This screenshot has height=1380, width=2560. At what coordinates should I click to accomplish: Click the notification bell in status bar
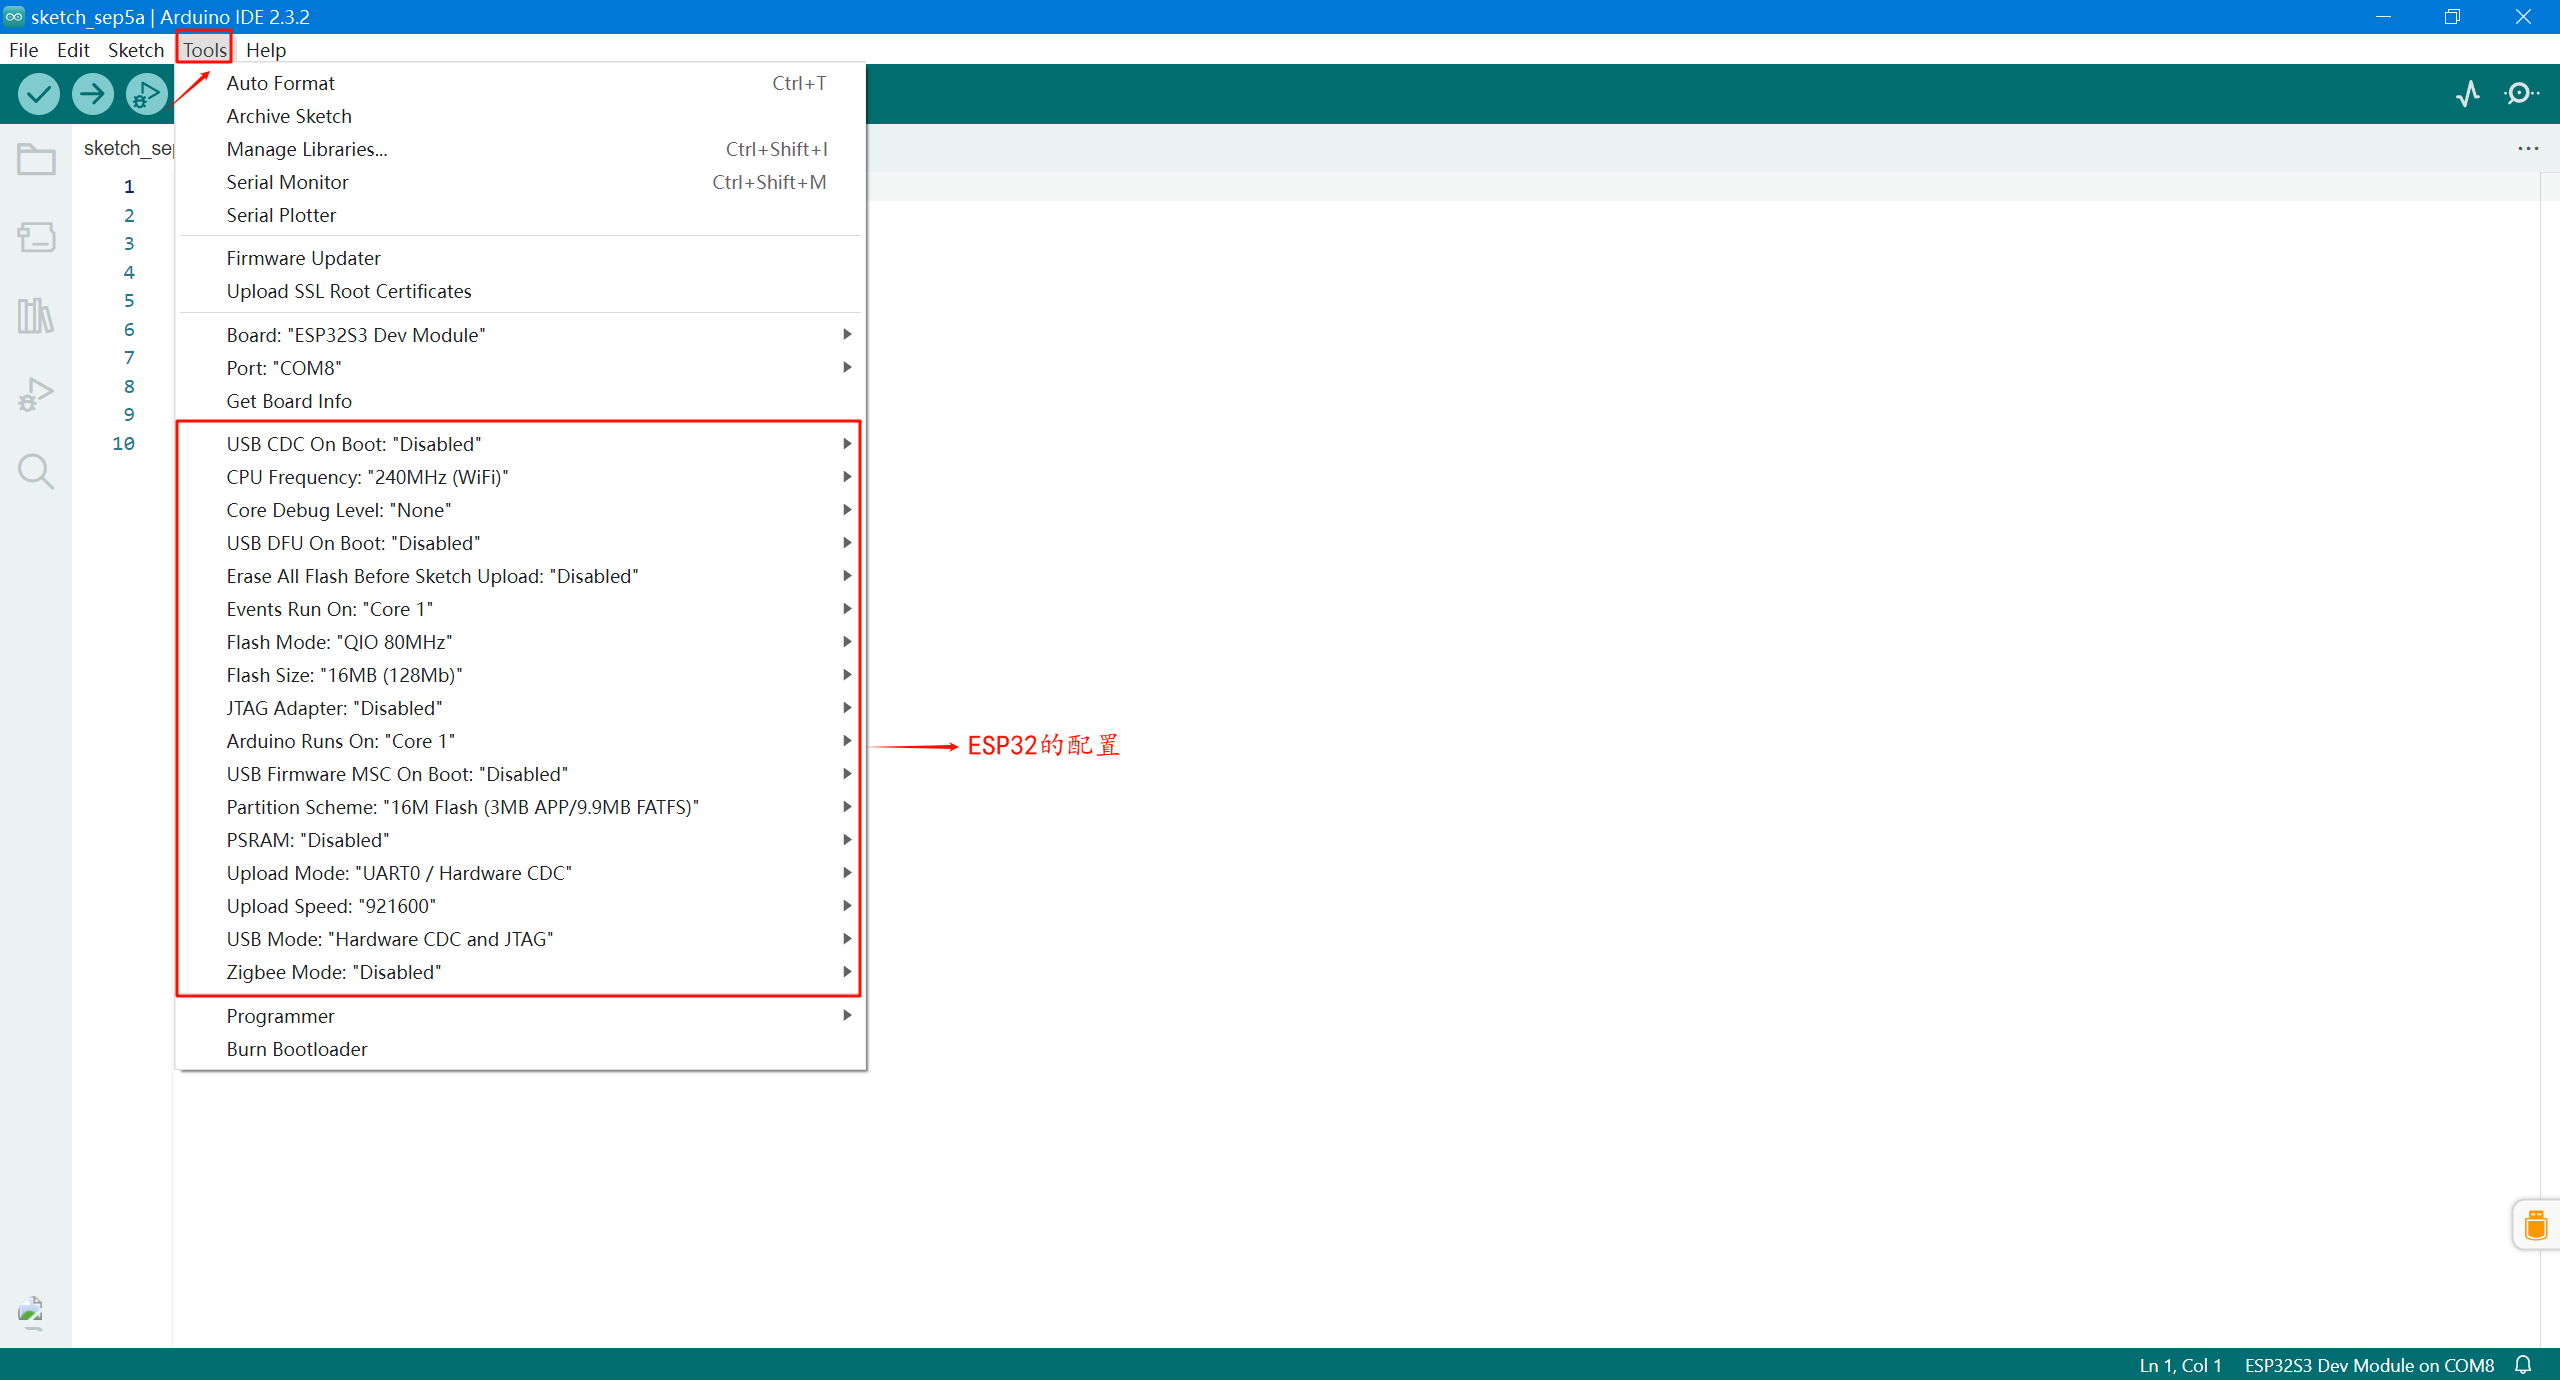(2523, 1364)
